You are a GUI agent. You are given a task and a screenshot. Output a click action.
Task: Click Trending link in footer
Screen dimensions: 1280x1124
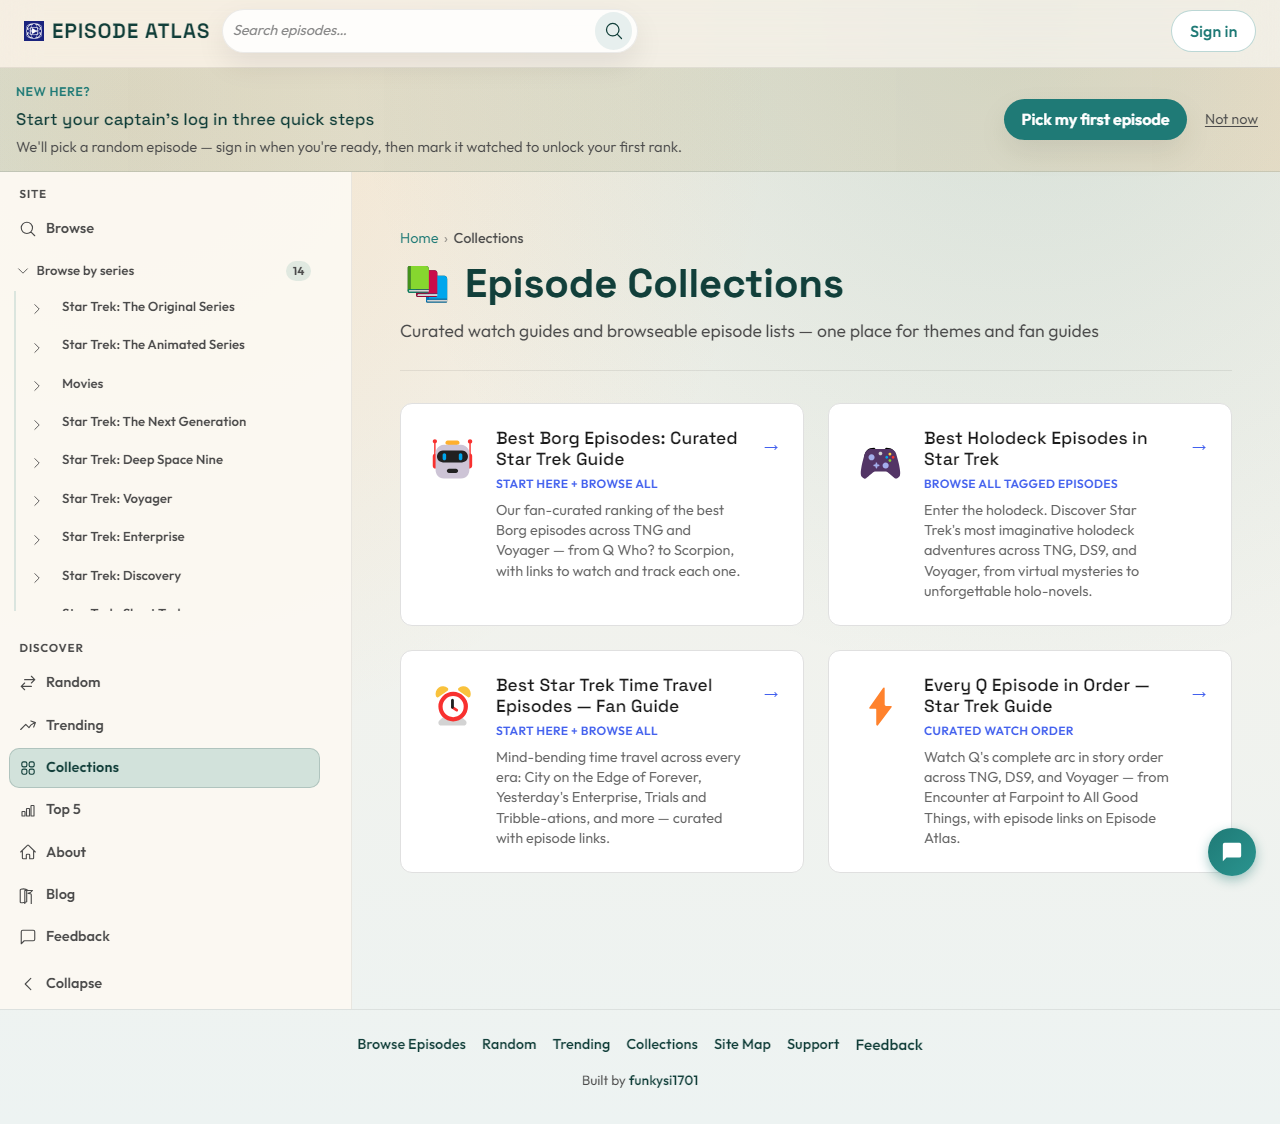tap(581, 1044)
